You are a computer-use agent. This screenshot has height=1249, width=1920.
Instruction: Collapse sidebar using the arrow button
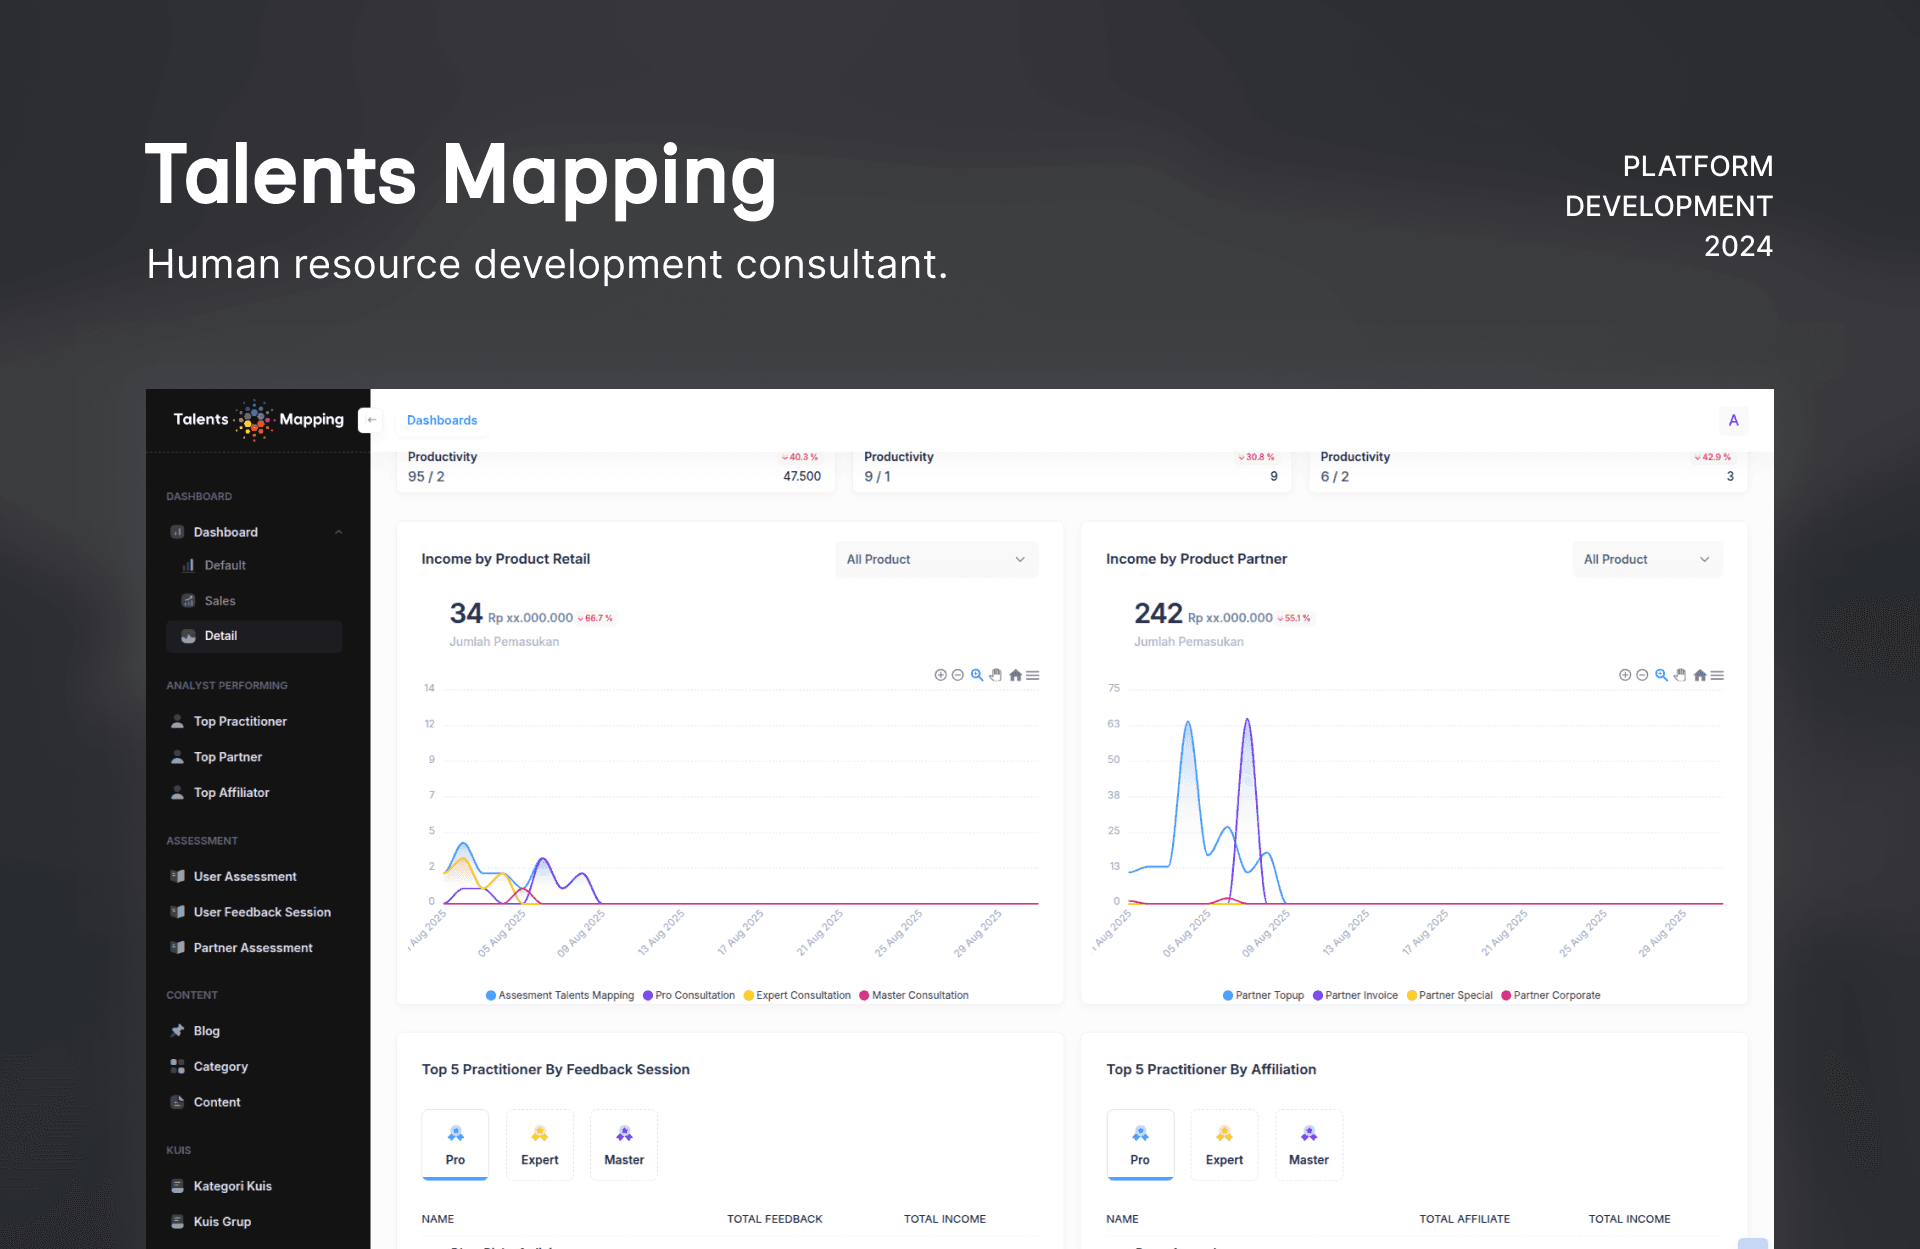[x=371, y=420]
